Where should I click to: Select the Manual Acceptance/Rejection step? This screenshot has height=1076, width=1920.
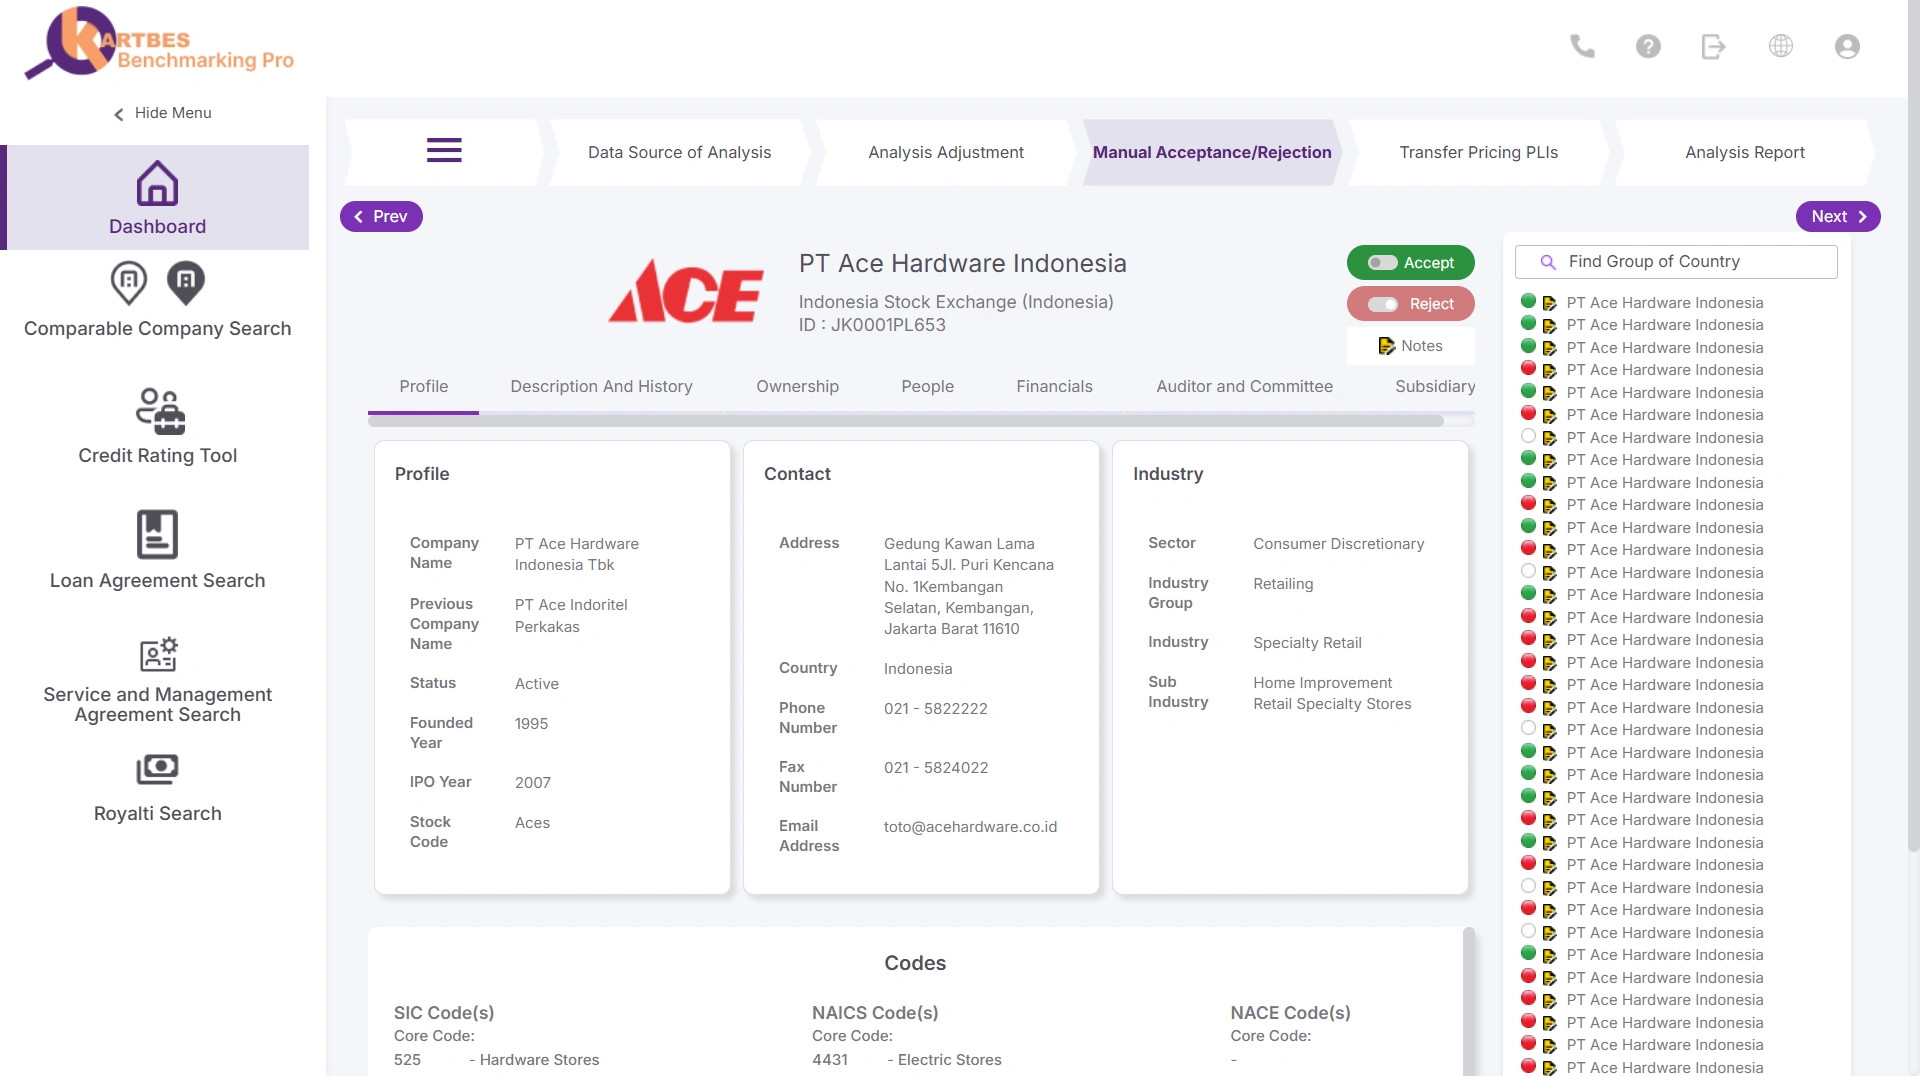tap(1212, 152)
